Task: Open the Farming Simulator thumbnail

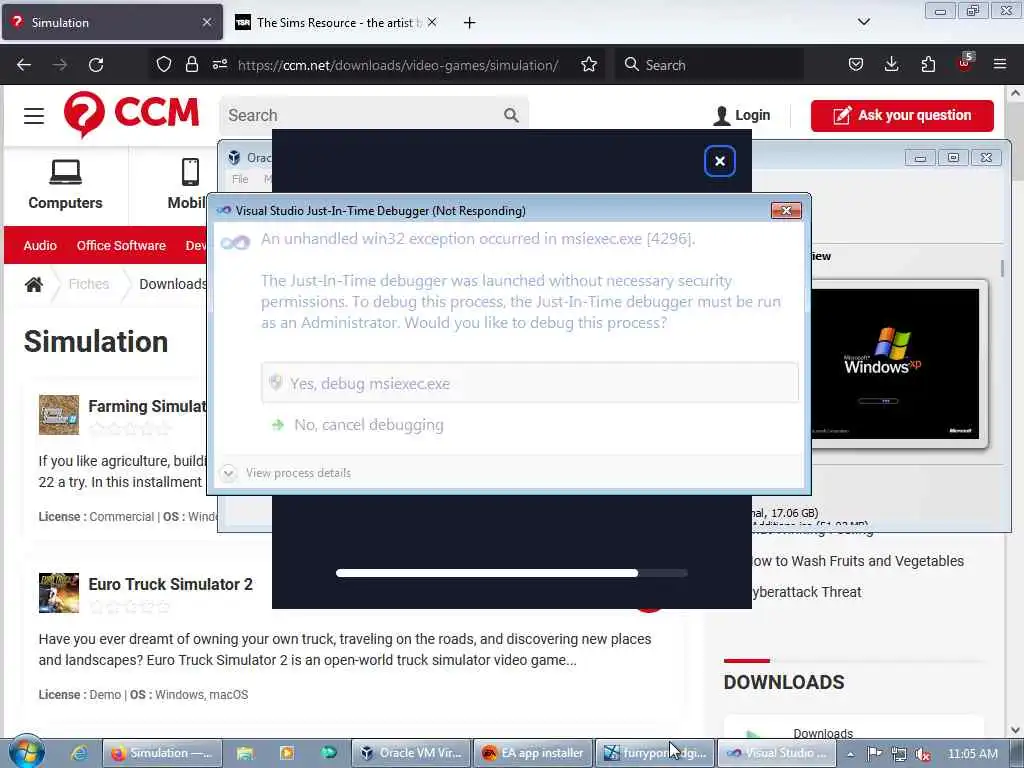Action: [59, 415]
